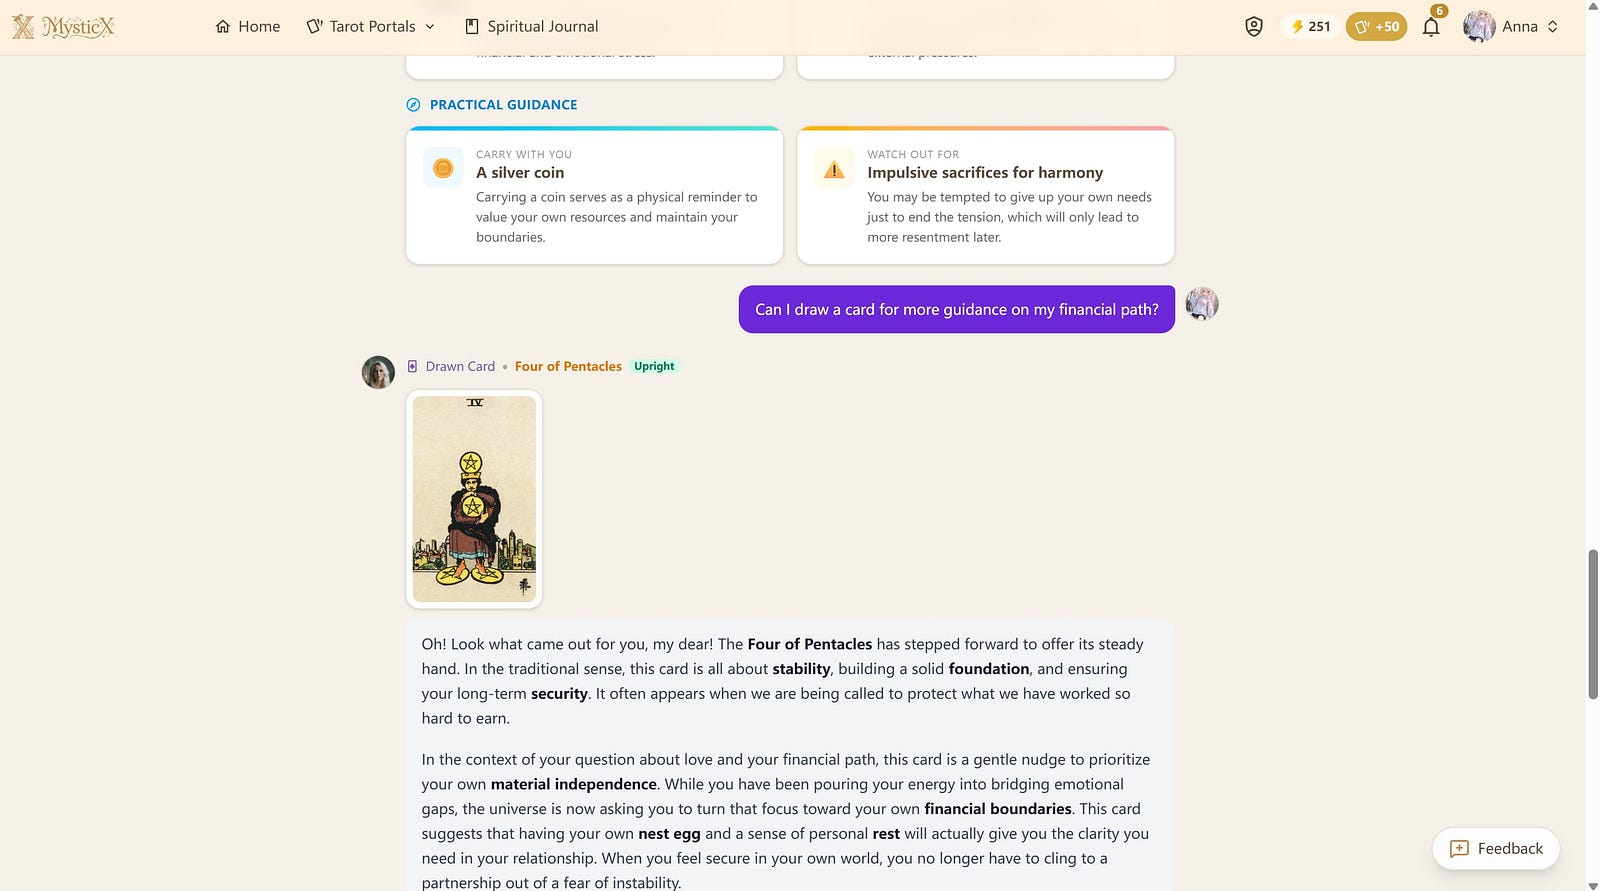Click the silver coin icon
This screenshot has height=891, width=1600.
(x=443, y=169)
